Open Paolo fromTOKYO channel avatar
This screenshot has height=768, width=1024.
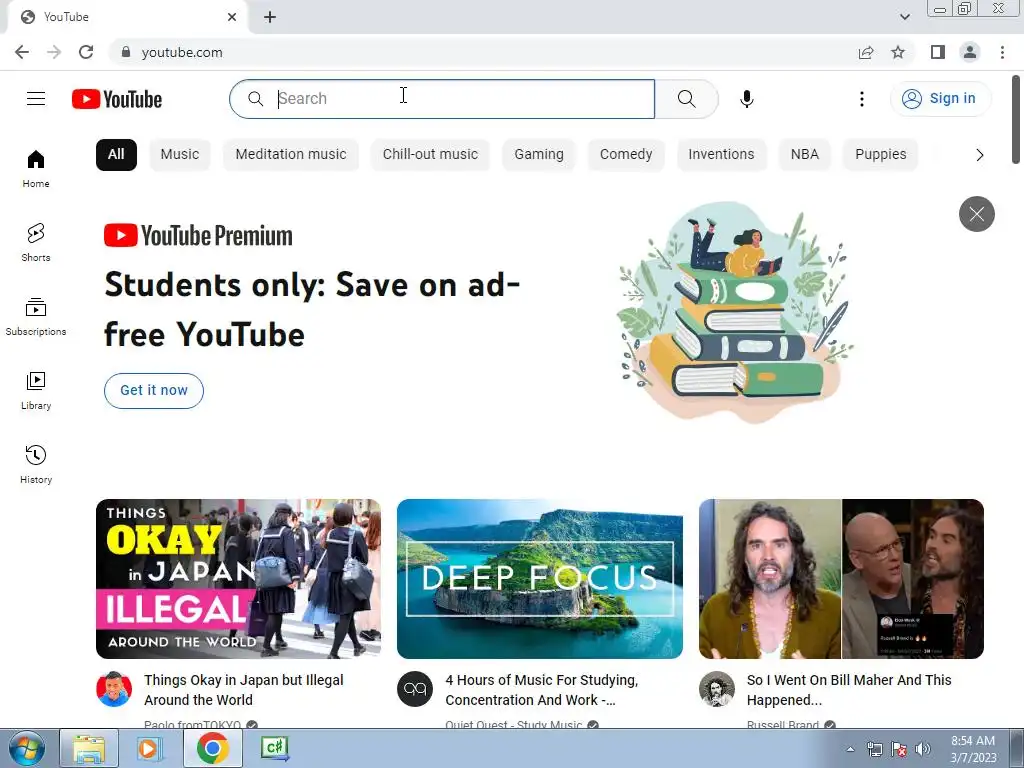tap(114, 688)
